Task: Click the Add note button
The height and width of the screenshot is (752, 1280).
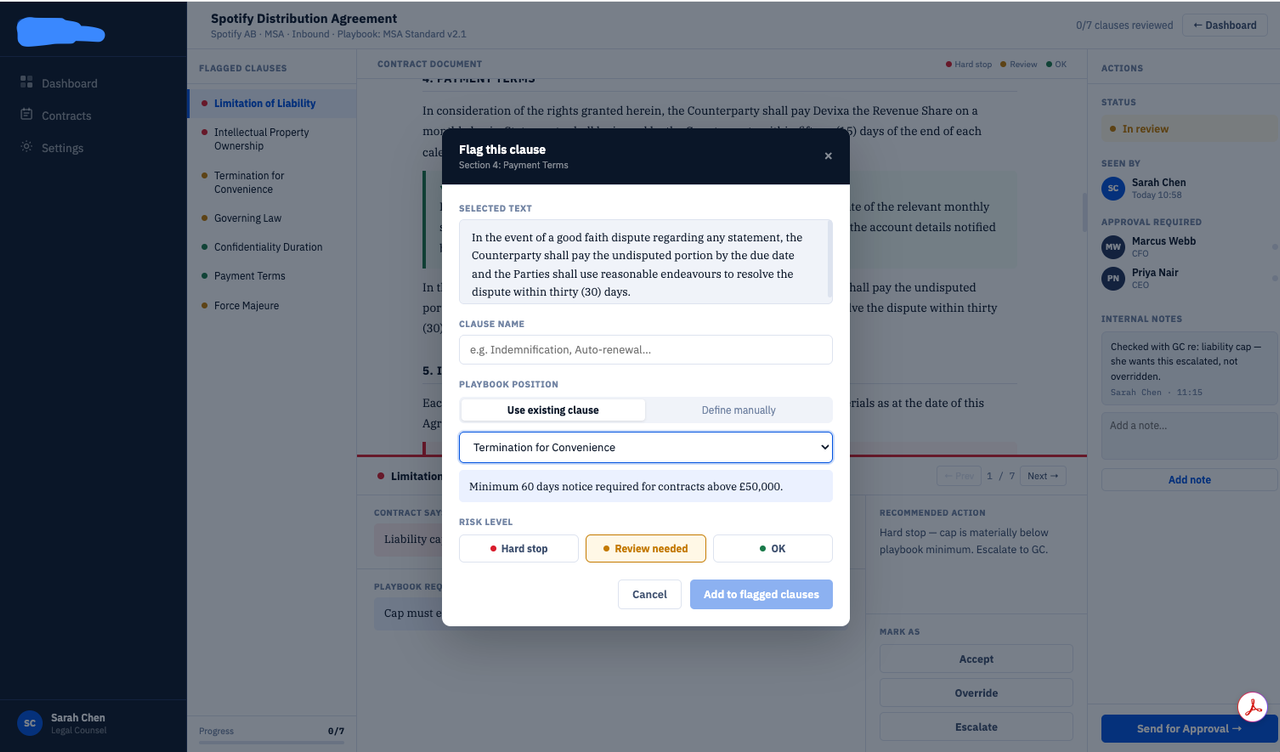Action: click(1189, 480)
